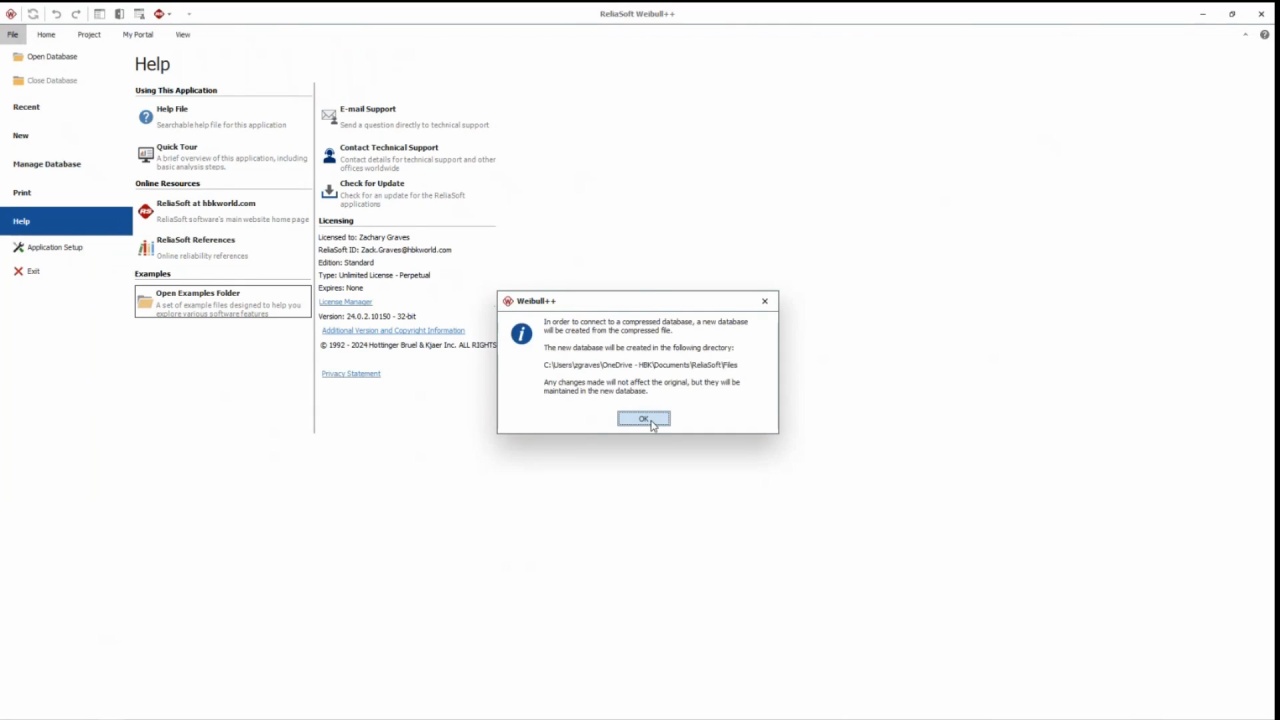The width and height of the screenshot is (1280, 720).
Task: Click the Quick Tour monitor icon
Action: (146, 155)
